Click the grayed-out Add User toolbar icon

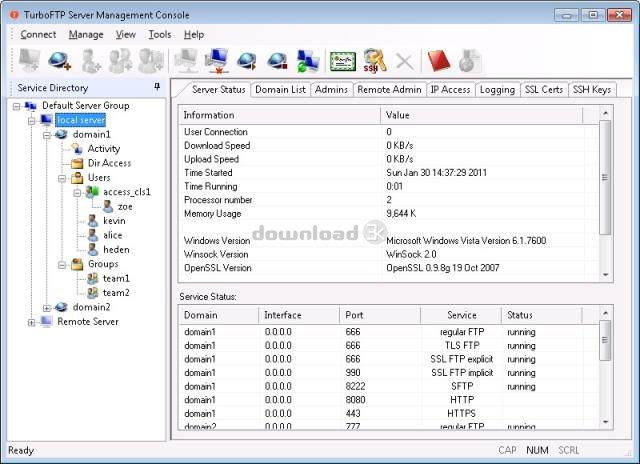90,60
